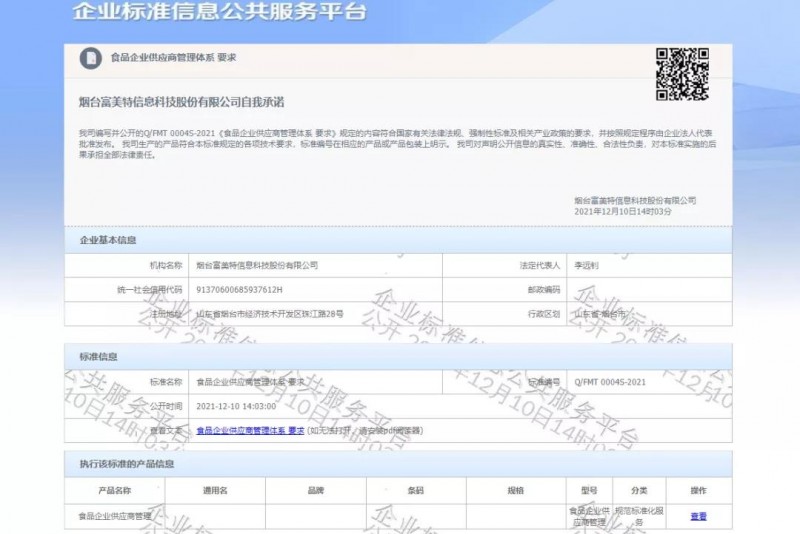Click the section header 企业基本信息
Screen dimensions: 800x534
pos(108,240)
